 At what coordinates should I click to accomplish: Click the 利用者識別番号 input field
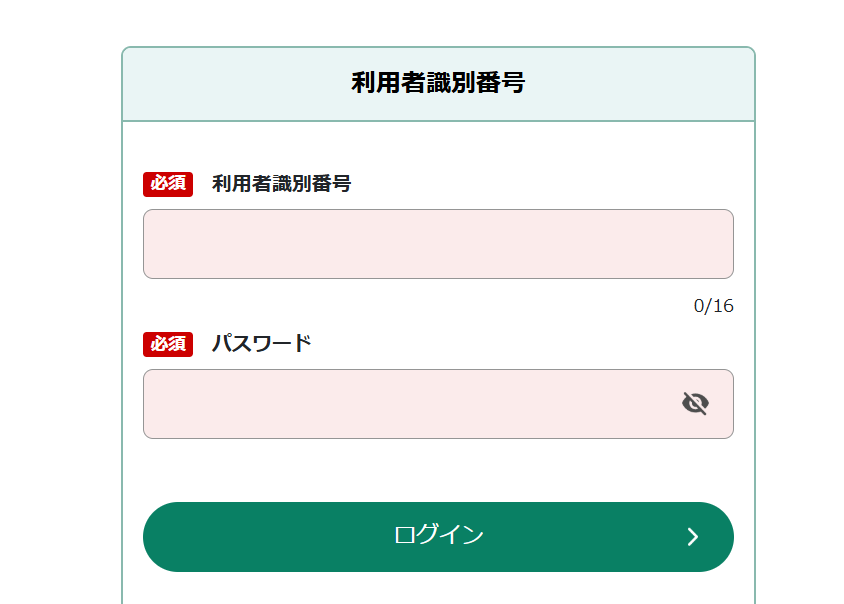click(438, 244)
